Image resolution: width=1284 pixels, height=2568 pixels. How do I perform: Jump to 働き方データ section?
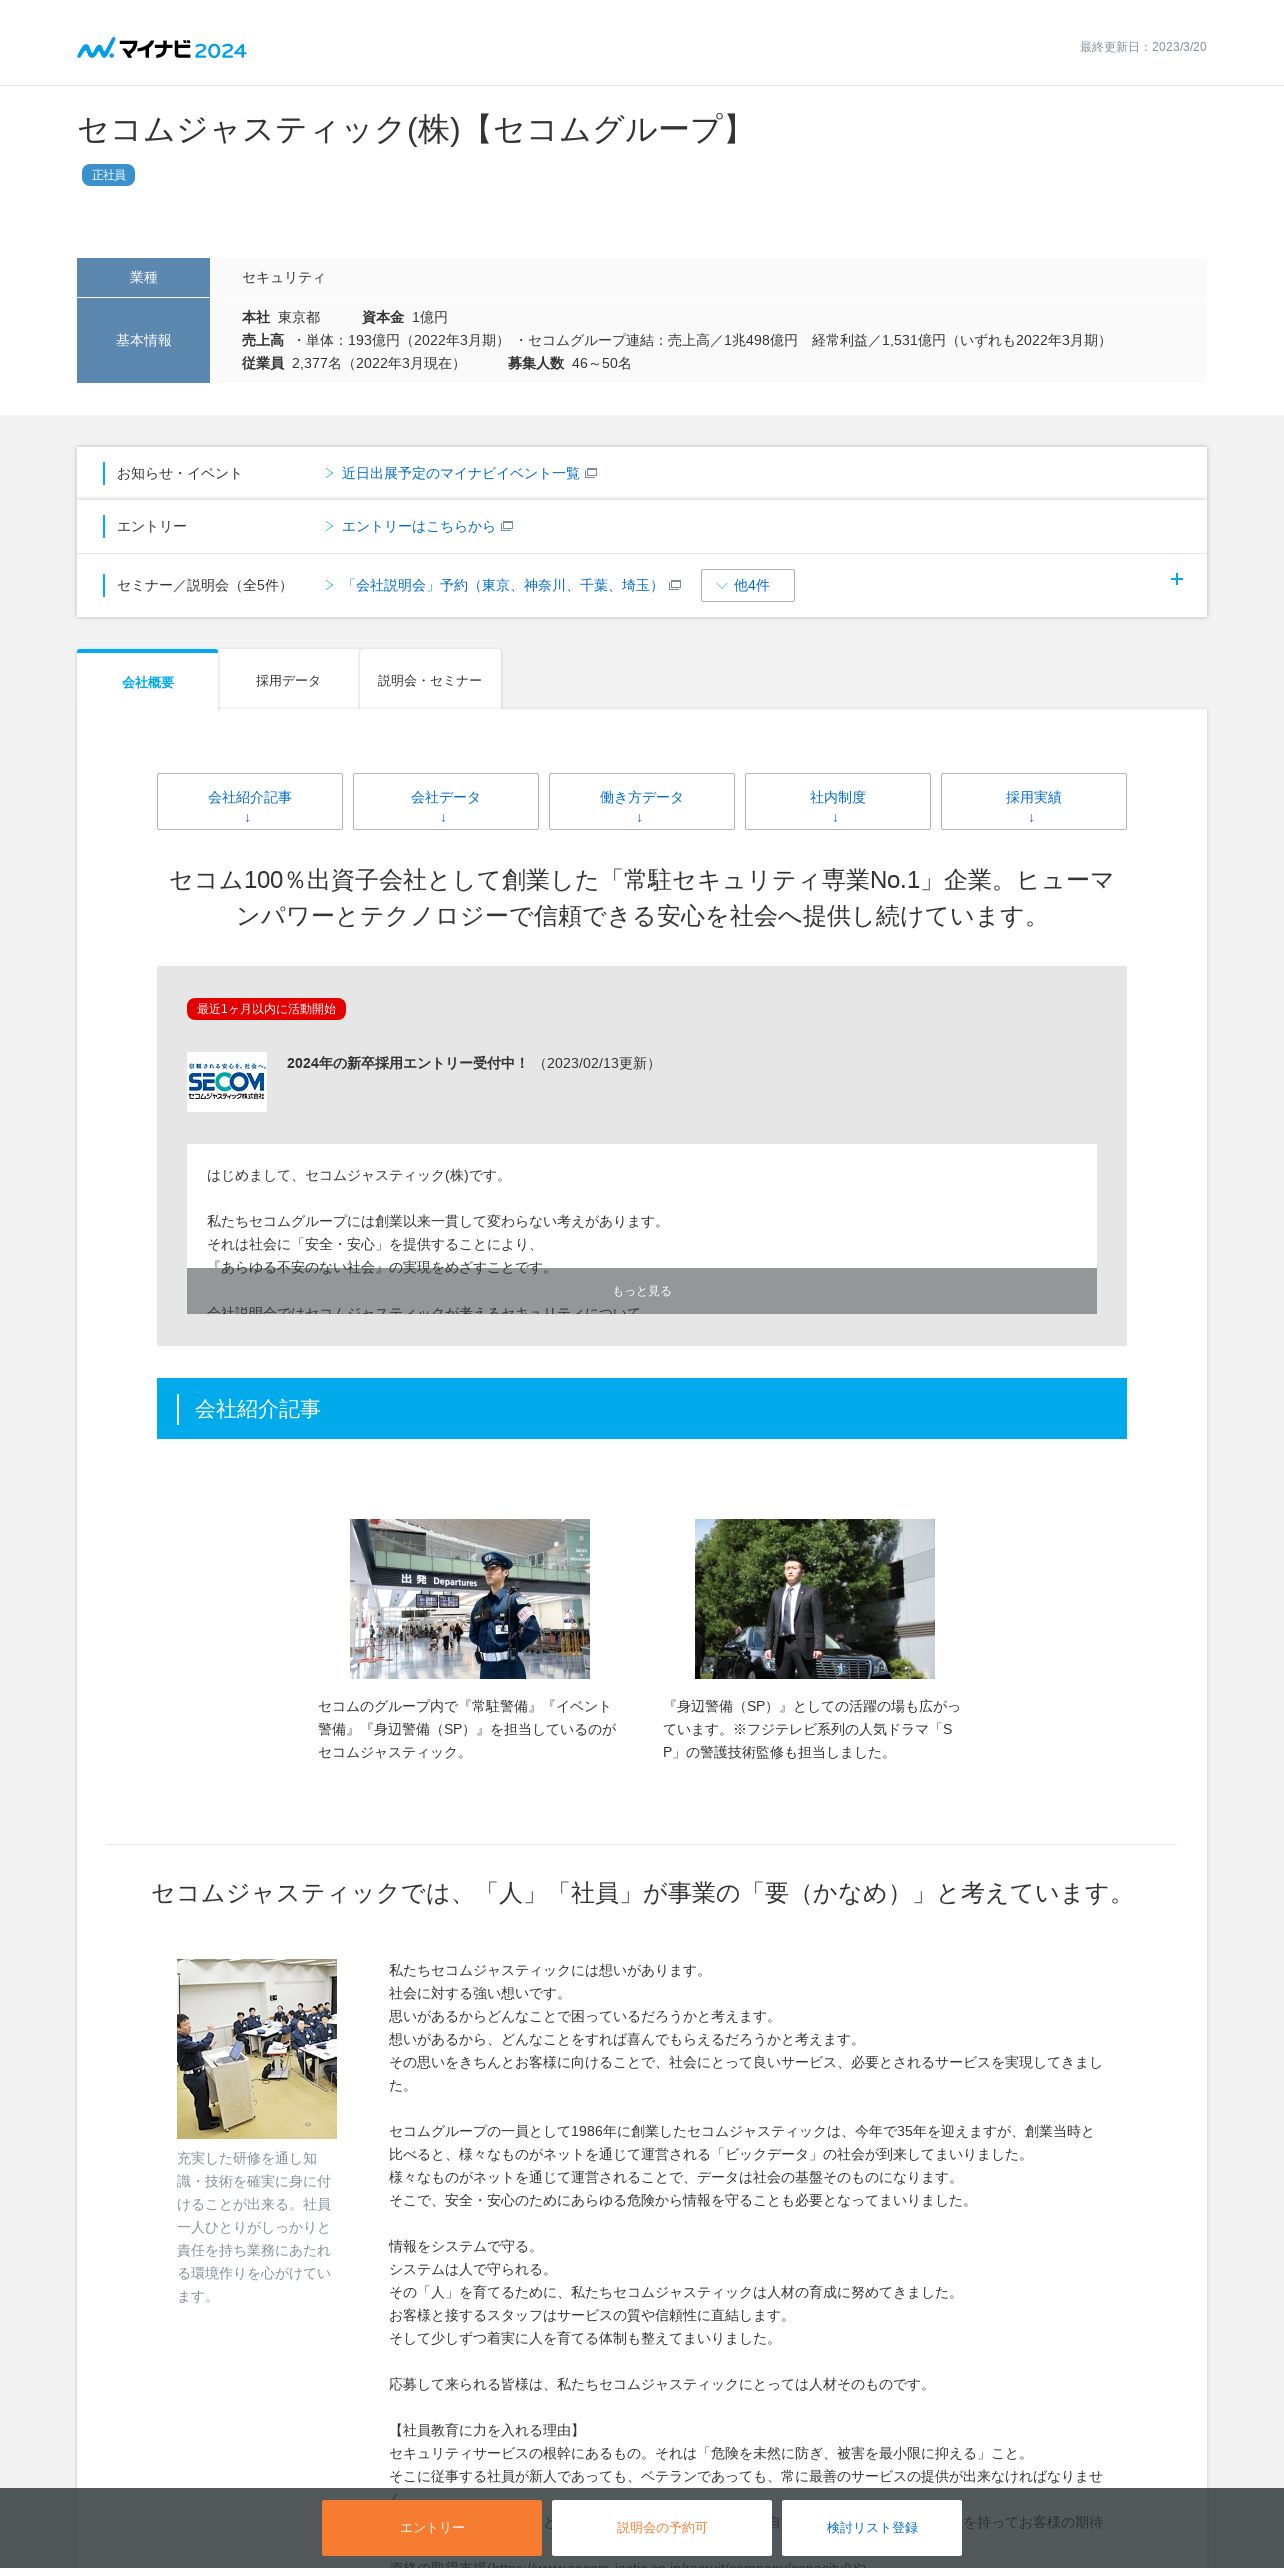click(x=642, y=801)
